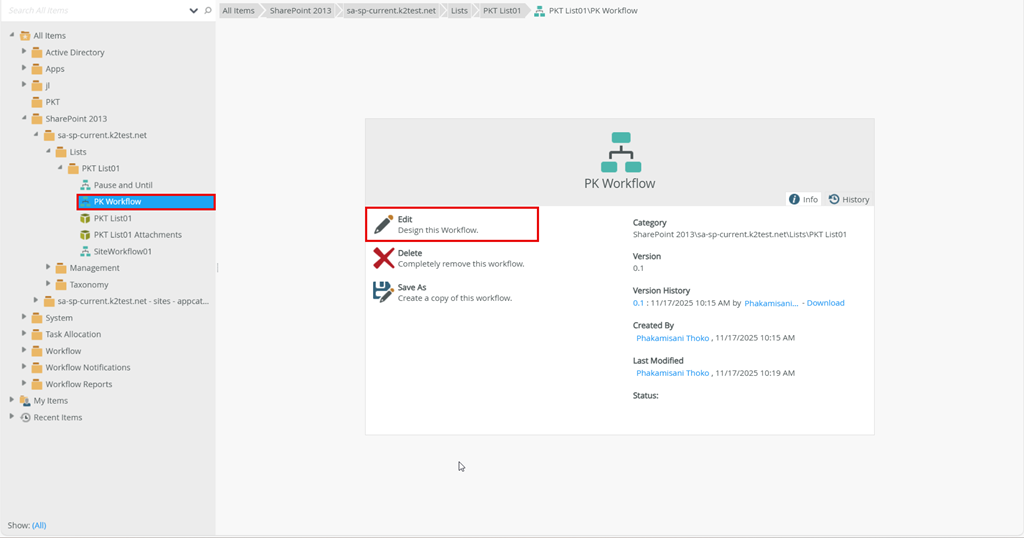The width and height of the screenshot is (1024, 538).
Task: Click the Workflow Notifications folder icon
Action: click(x=37, y=368)
